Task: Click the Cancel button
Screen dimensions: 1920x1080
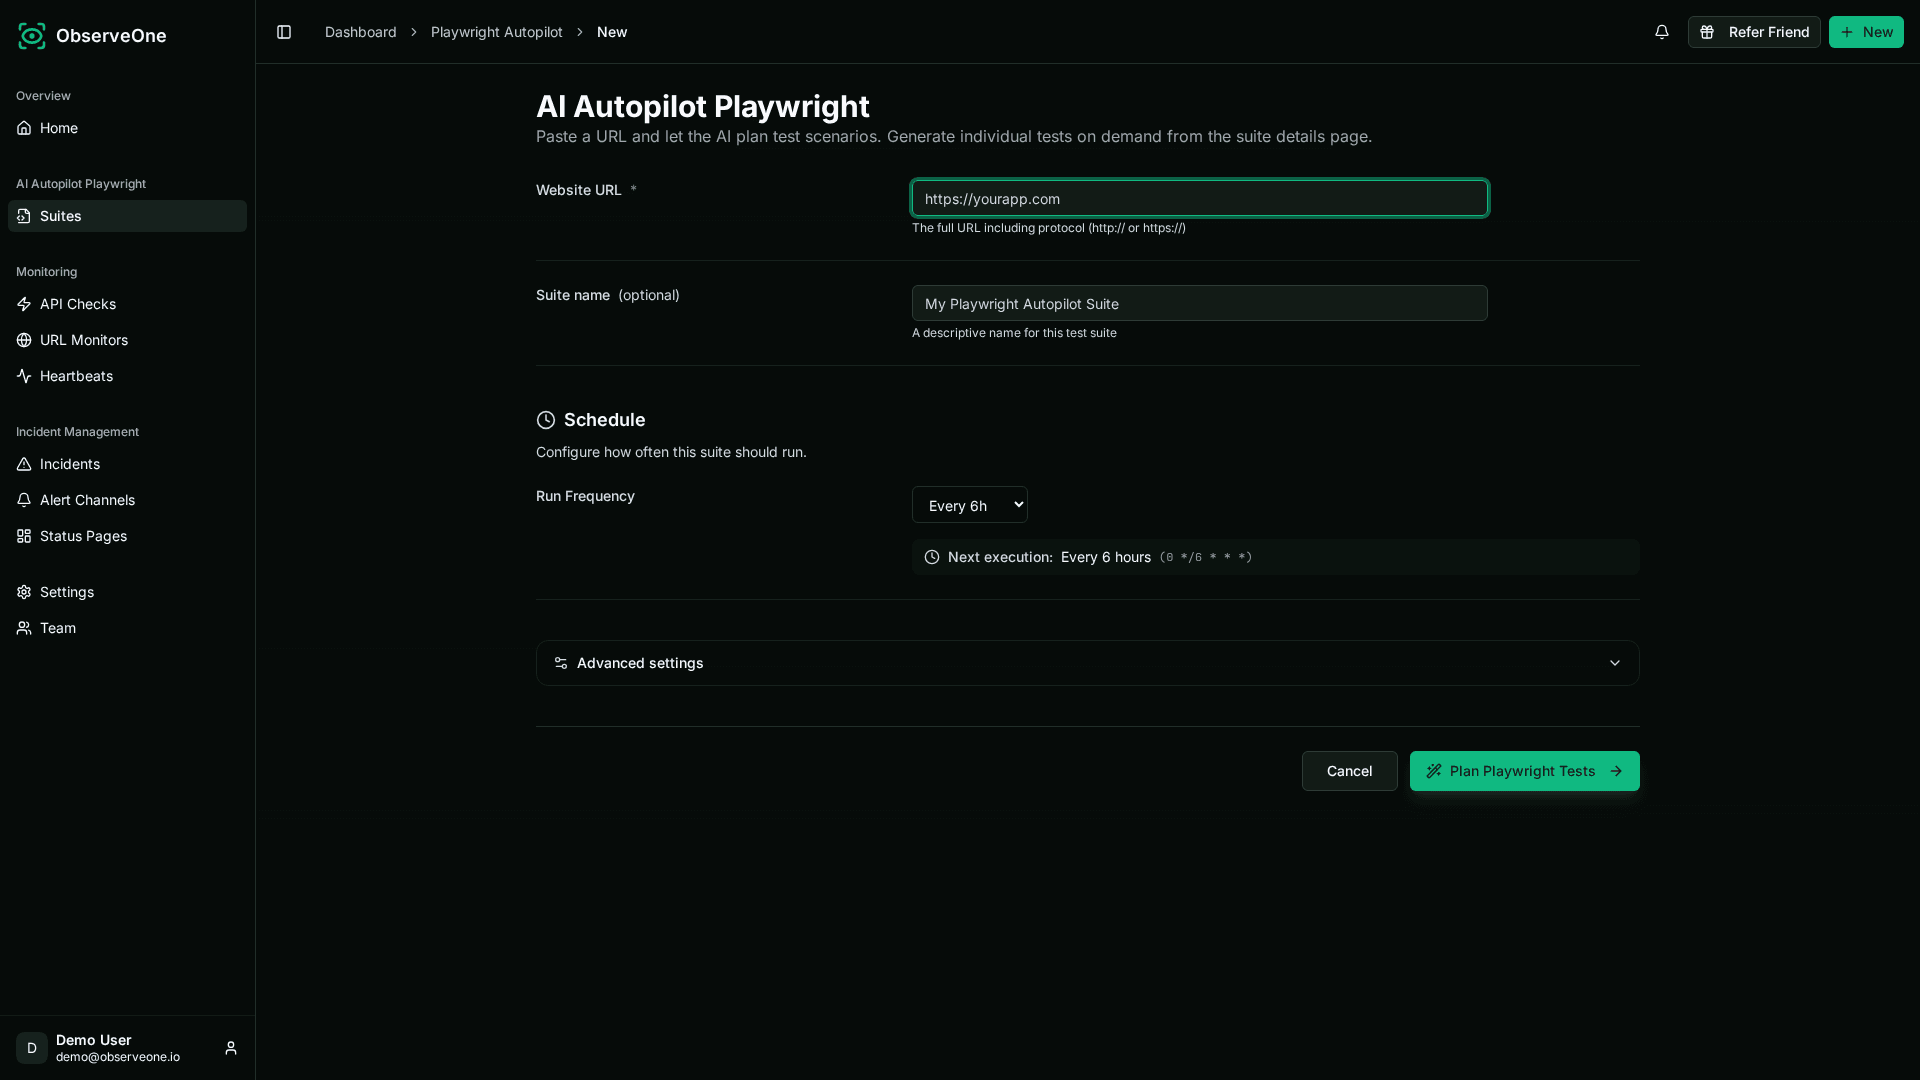Action: coord(1349,771)
